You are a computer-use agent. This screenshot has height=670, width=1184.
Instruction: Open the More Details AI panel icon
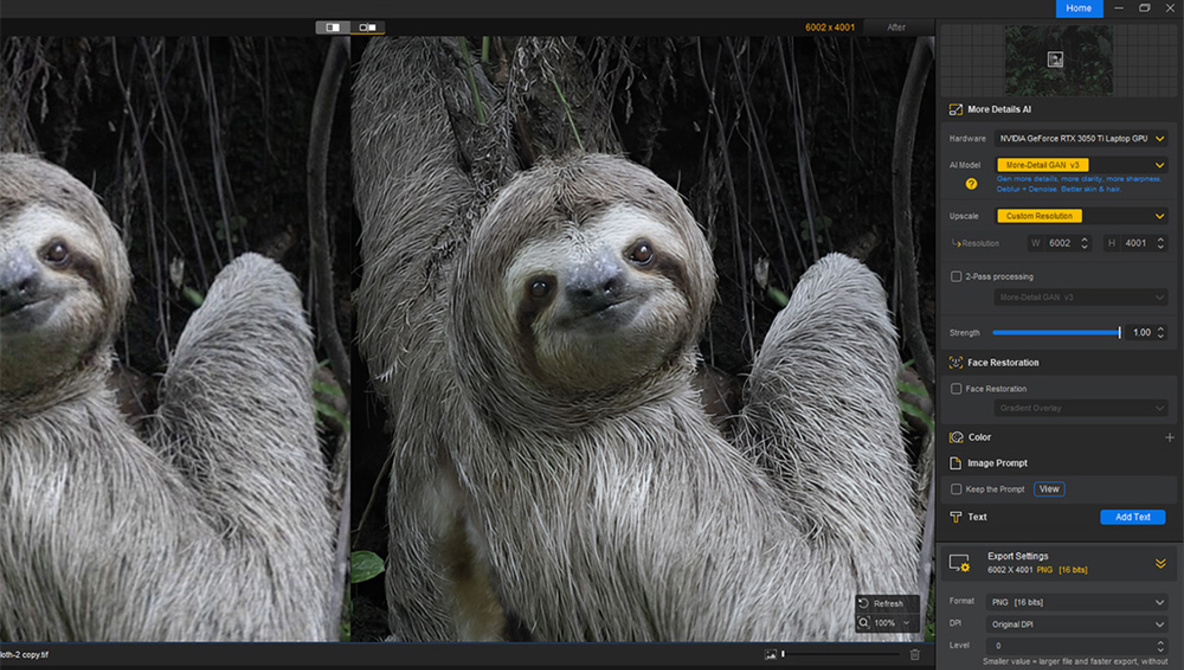[956, 109]
